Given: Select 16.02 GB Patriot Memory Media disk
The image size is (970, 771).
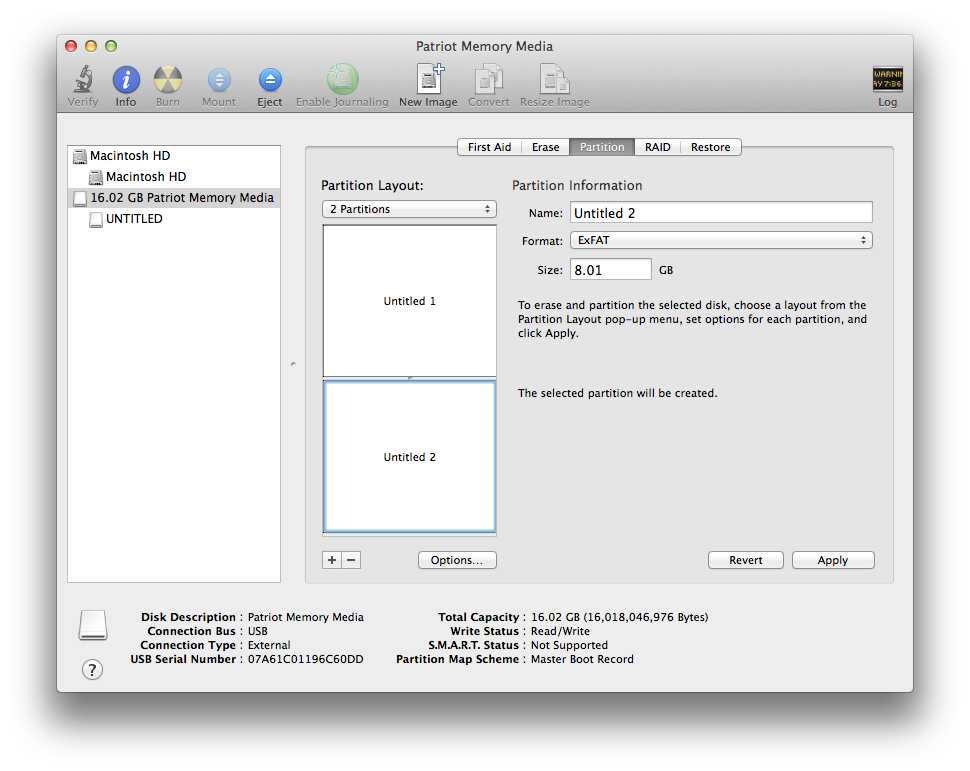Looking at the screenshot, I should point(174,198).
